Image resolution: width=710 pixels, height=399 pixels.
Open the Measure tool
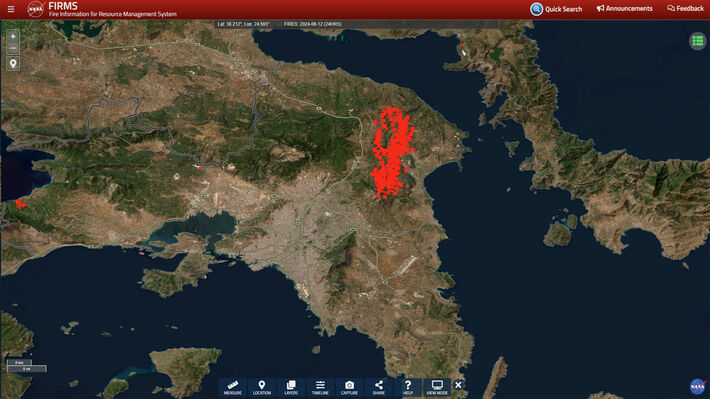coord(233,388)
